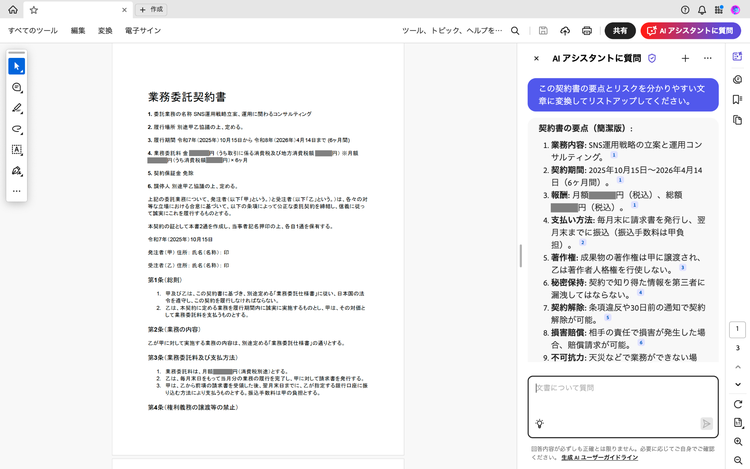This screenshot has width=750, height=469.
Task: Click the 共有 share button
Action: [x=621, y=31]
